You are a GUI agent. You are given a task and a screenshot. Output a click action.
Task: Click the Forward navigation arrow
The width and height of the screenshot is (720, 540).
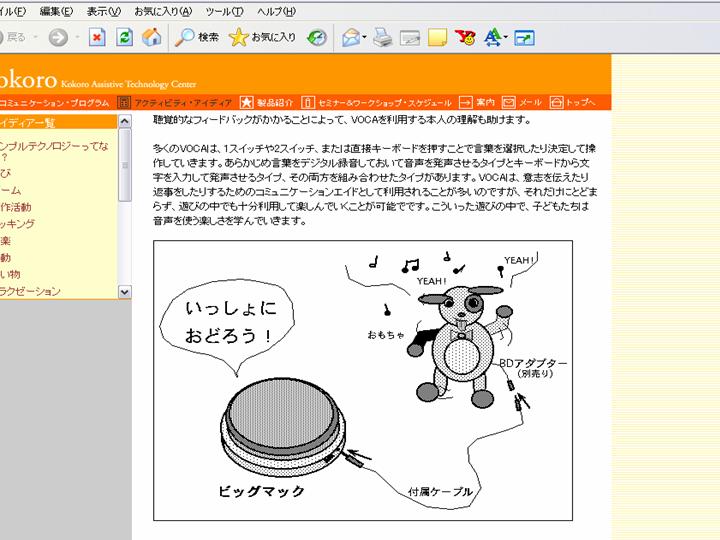coord(58,37)
